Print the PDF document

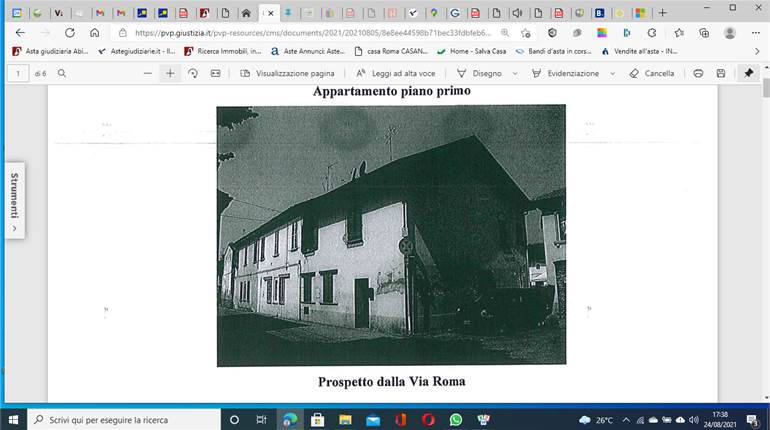pos(698,73)
